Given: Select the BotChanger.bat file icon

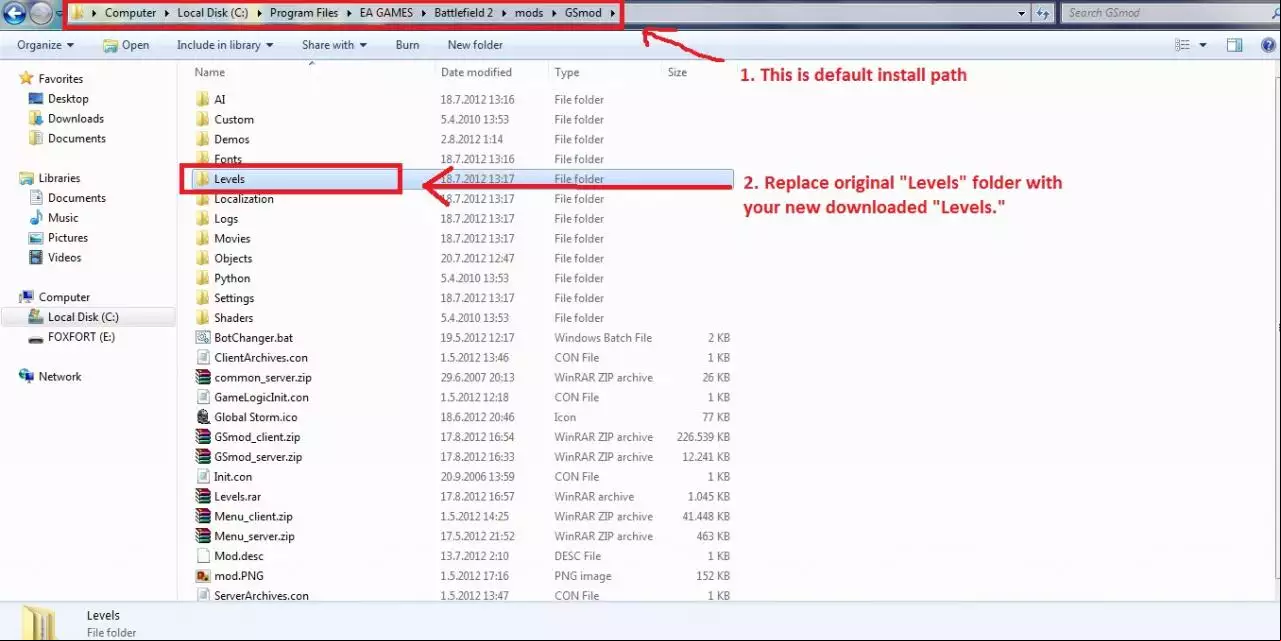Looking at the screenshot, I should pos(203,338).
